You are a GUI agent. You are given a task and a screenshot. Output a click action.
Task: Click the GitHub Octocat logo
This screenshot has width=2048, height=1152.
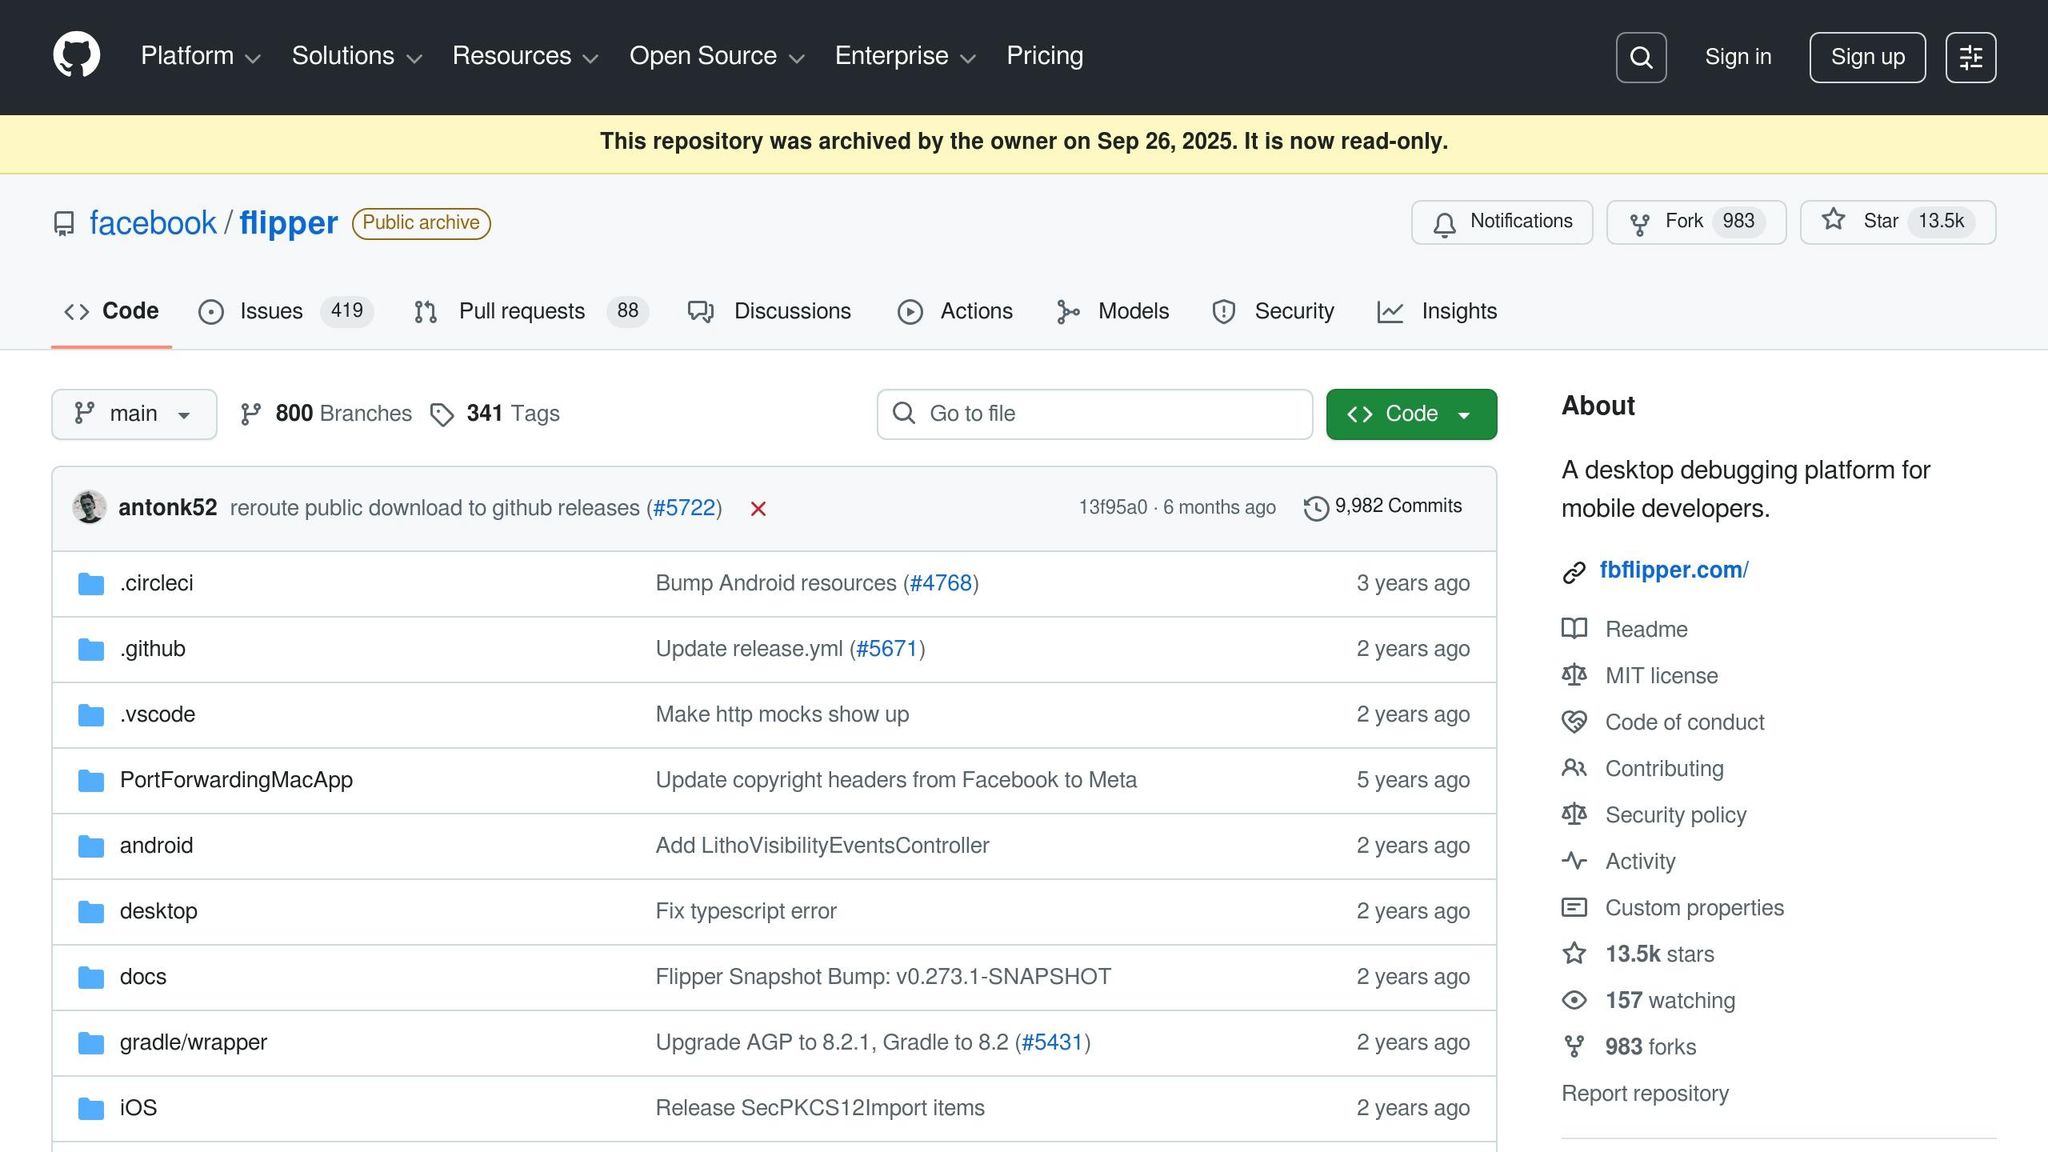coord(77,55)
